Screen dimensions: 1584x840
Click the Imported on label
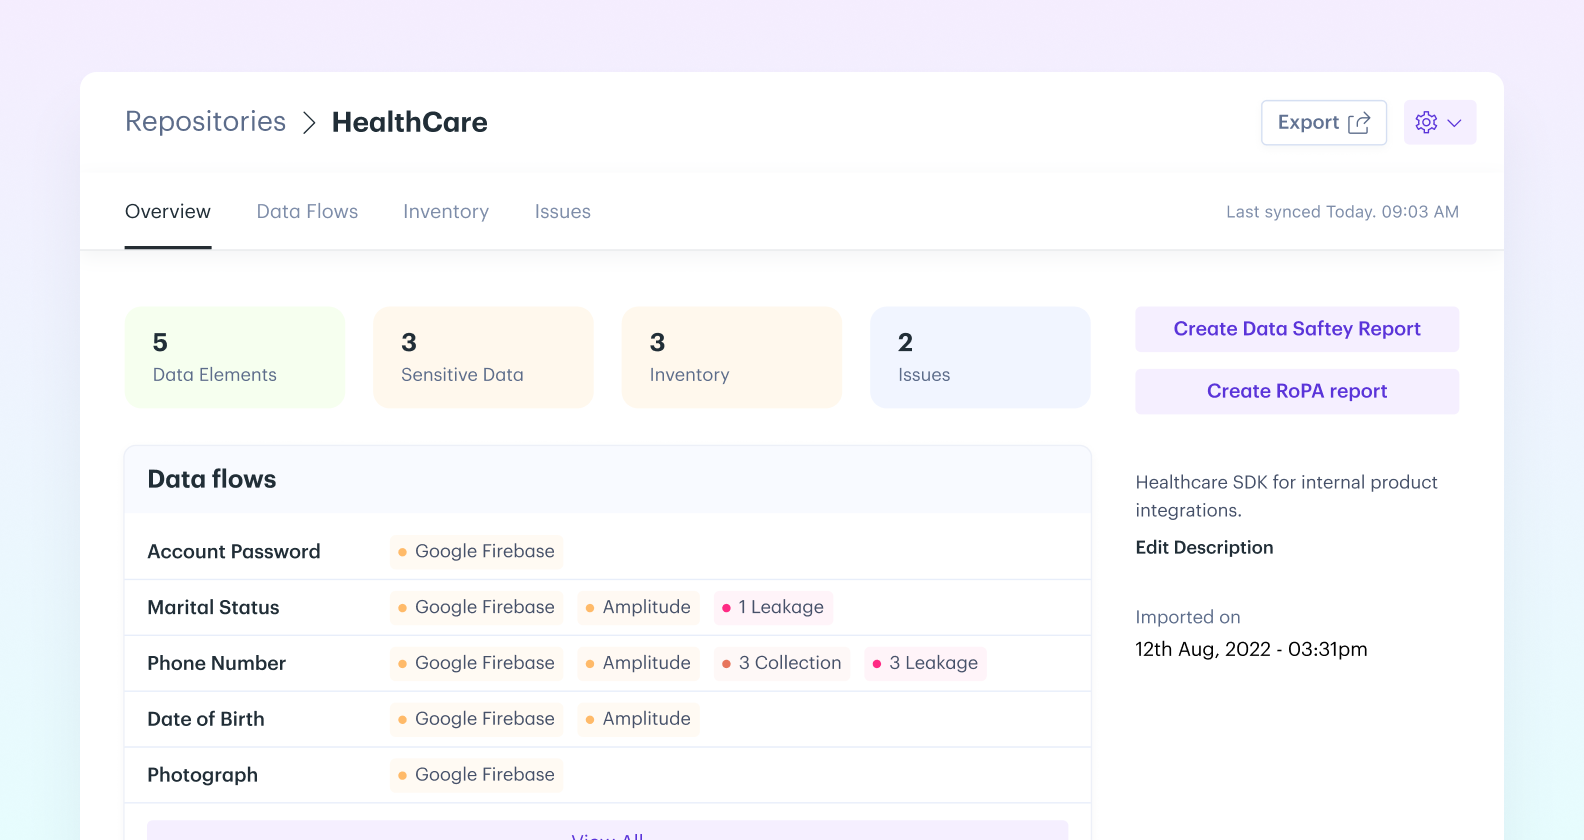(x=1188, y=618)
